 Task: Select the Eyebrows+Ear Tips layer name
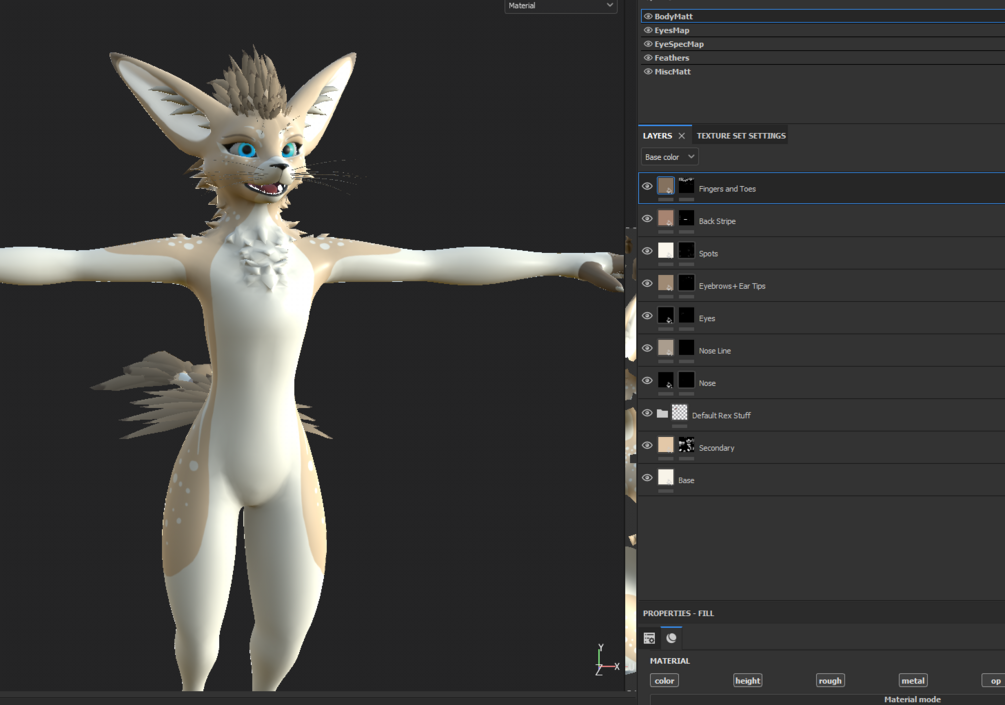732,286
